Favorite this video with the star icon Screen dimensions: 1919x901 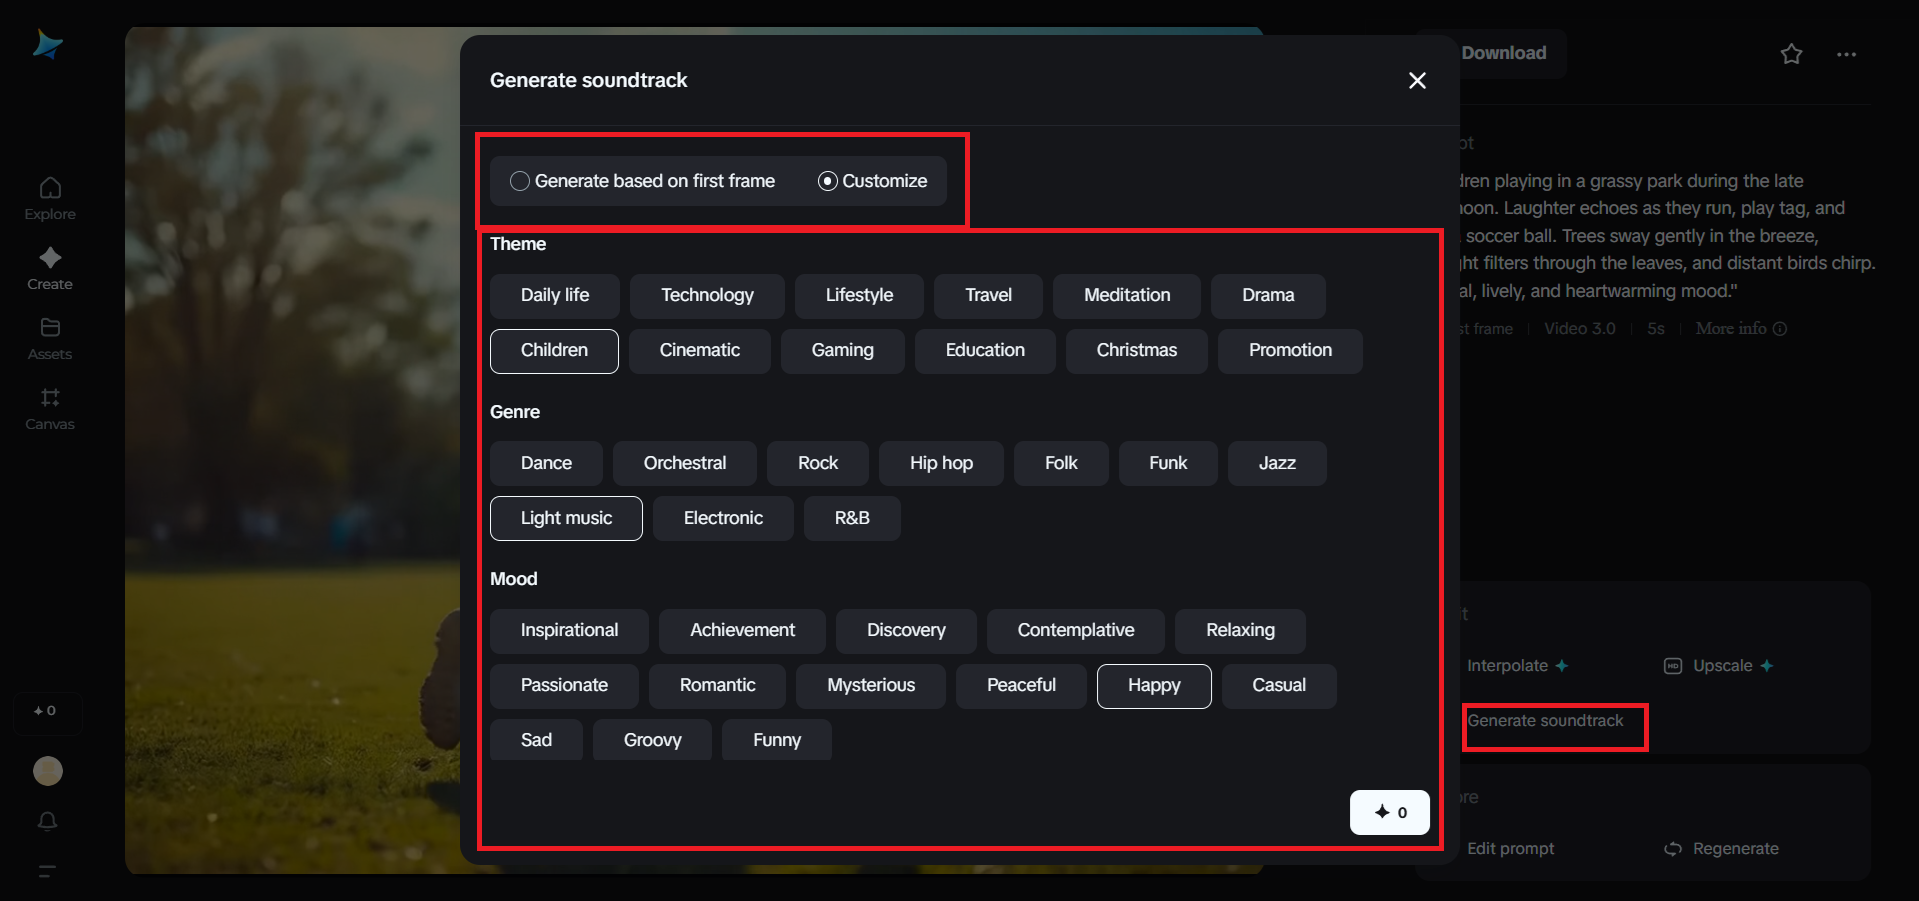pyautogui.click(x=1791, y=54)
